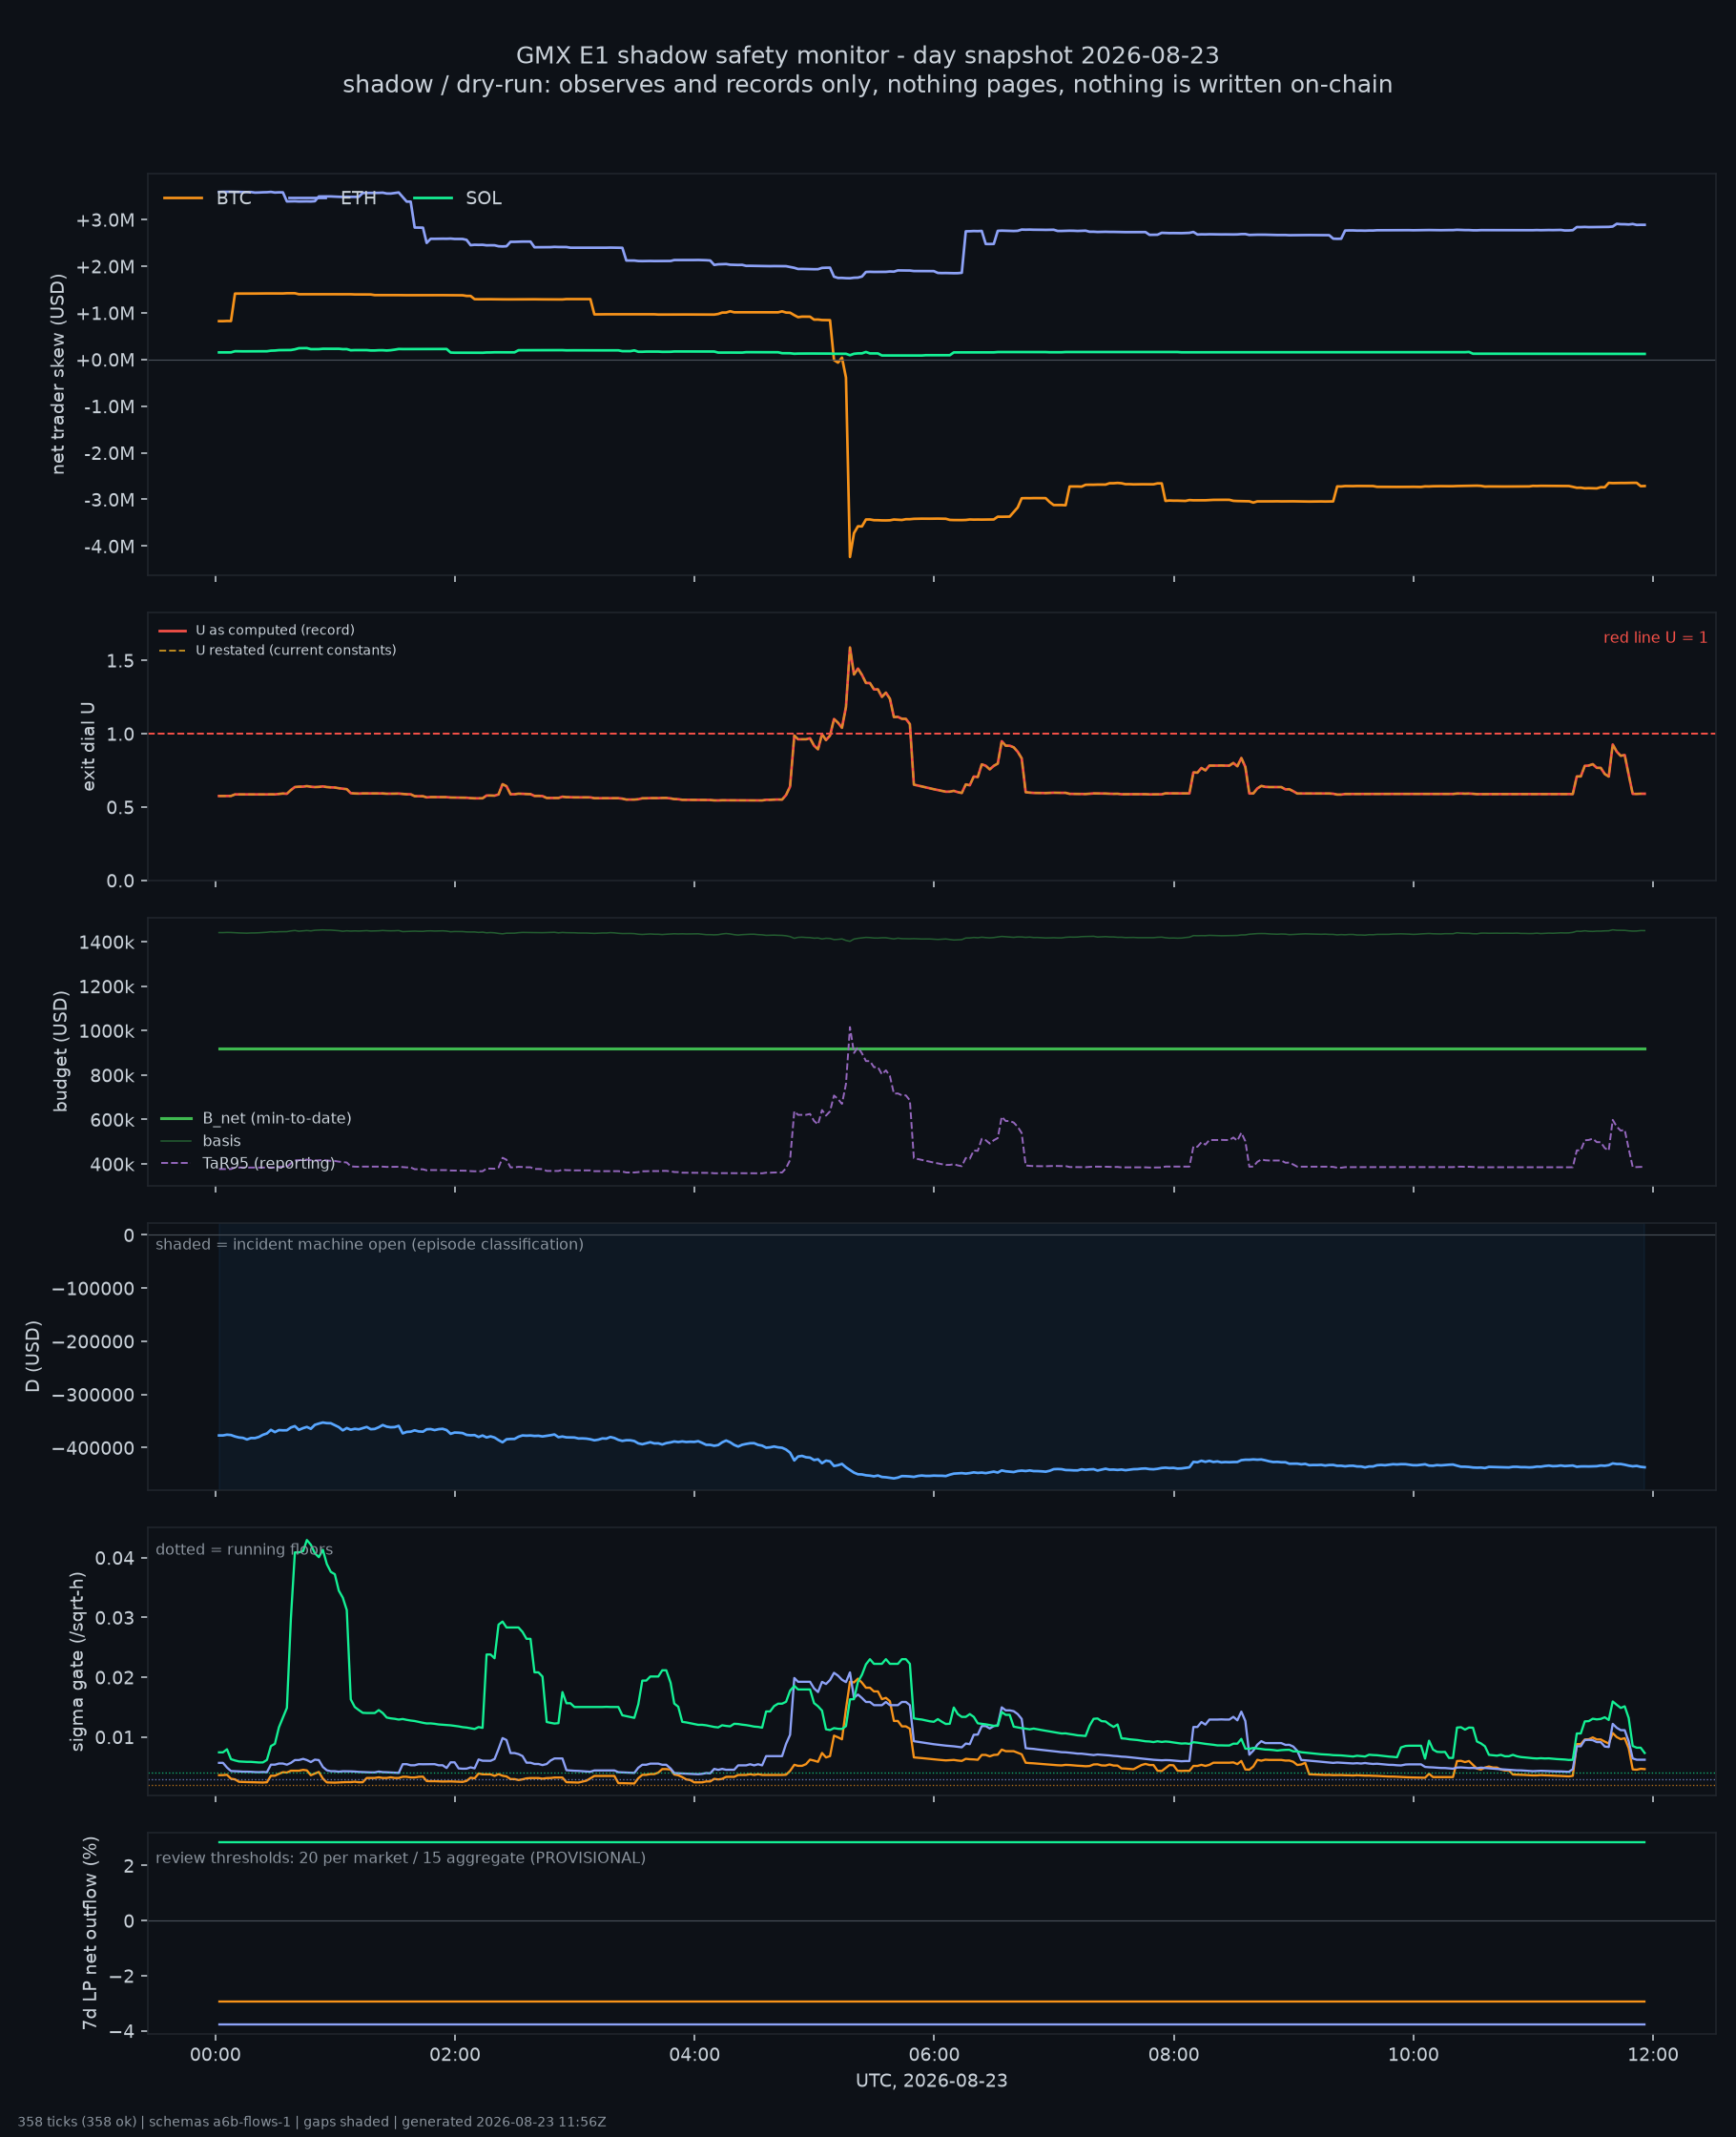Click the "12:00" time axis label
1736x2137 pixels.
[x=1653, y=2055]
